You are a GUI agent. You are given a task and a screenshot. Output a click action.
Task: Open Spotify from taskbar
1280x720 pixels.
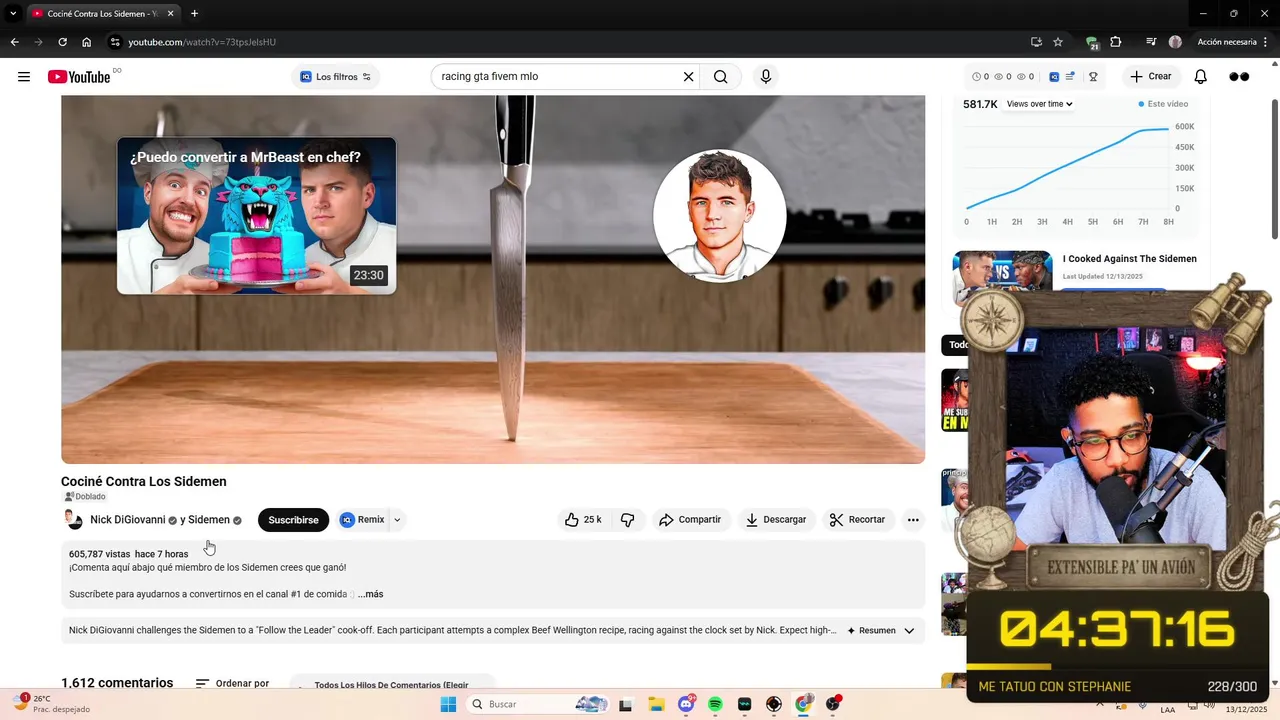pos(715,704)
